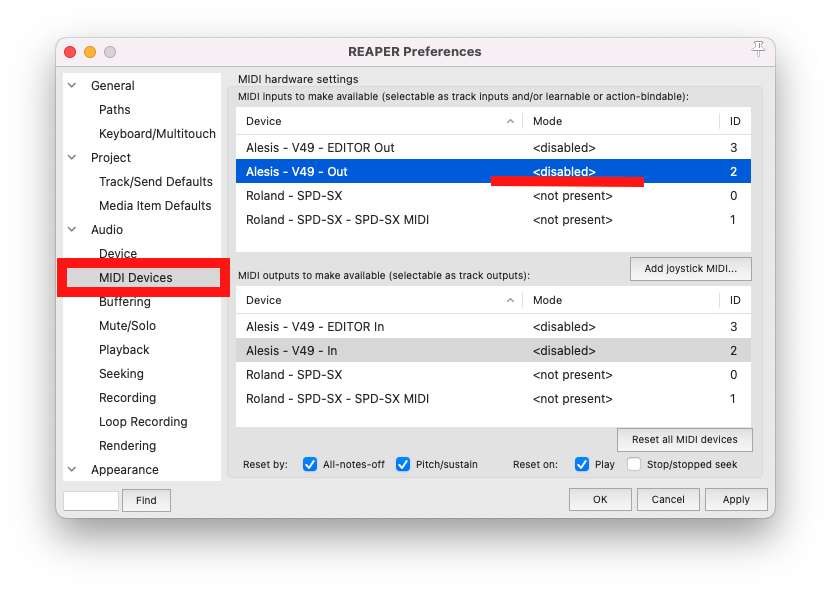Click Mode column header in MIDI inputs
Image resolution: width=831 pixels, height=592 pixels.
pyautogui.click(x=621, y=121)
